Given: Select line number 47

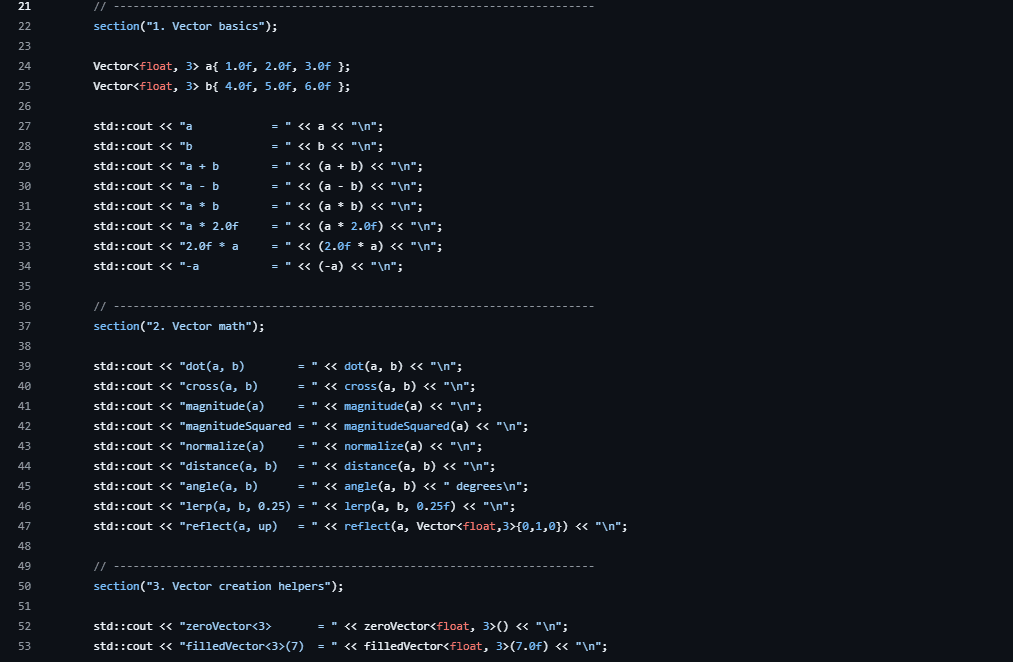Looking at the screenshot, I should (25, 526).
